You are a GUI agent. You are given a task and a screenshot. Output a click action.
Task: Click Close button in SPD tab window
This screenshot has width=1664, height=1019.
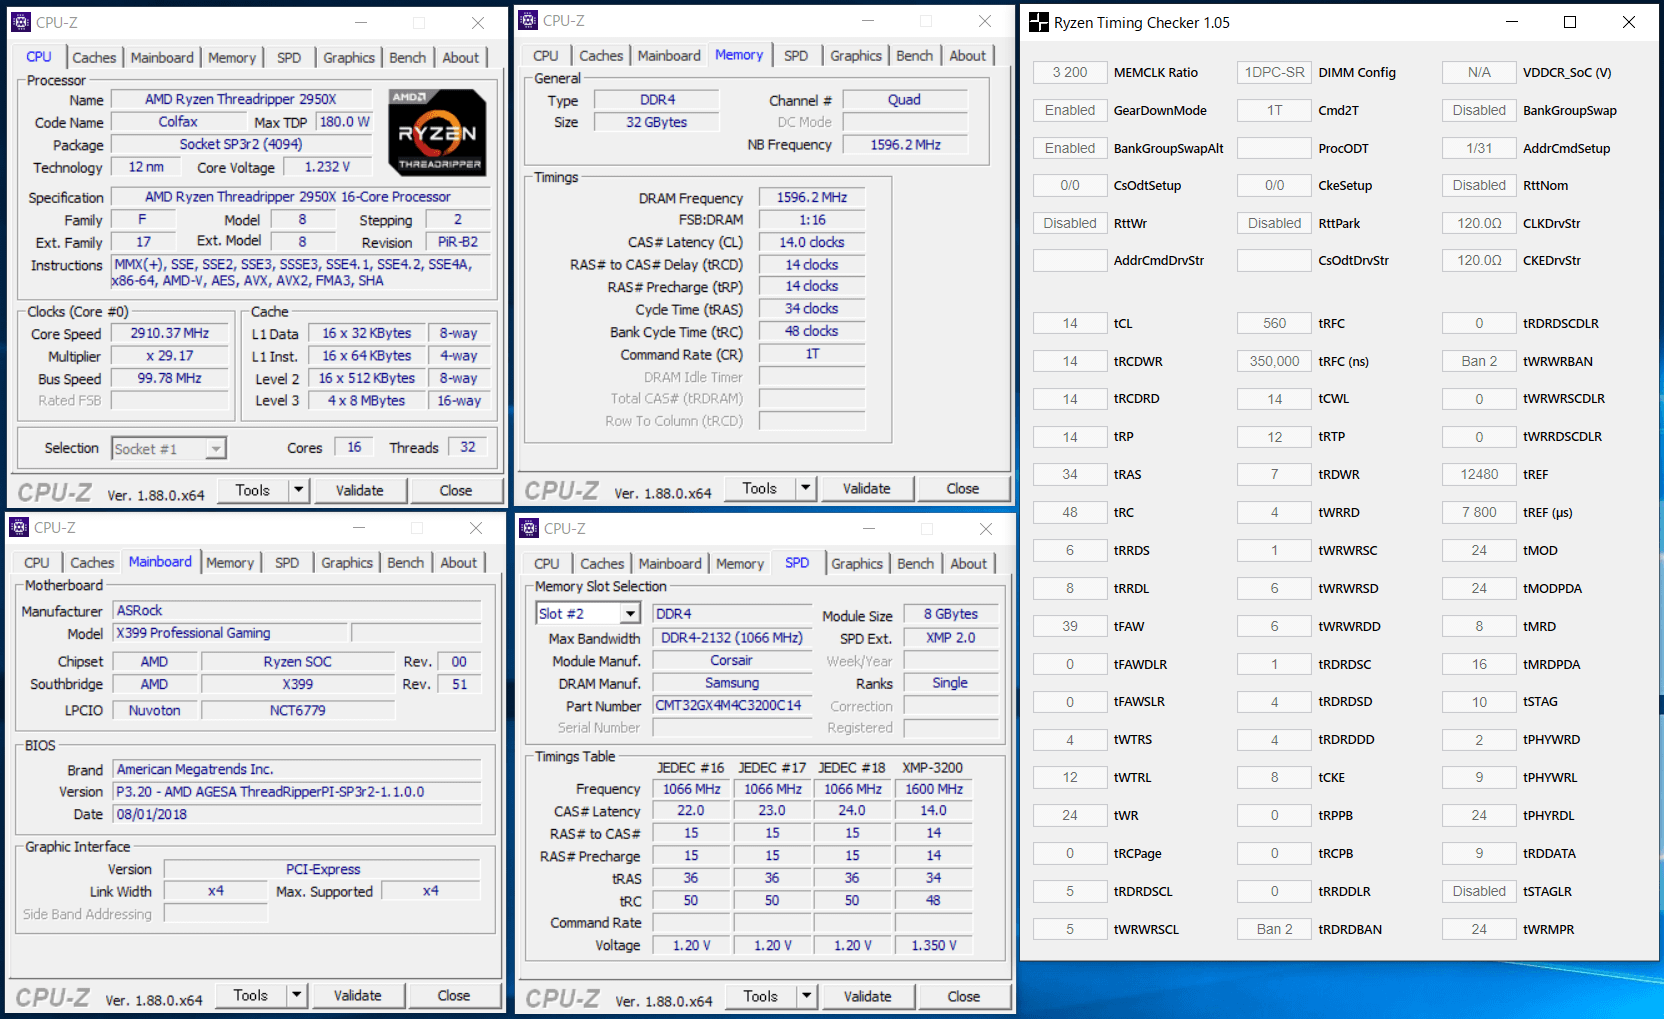[964, 996]
